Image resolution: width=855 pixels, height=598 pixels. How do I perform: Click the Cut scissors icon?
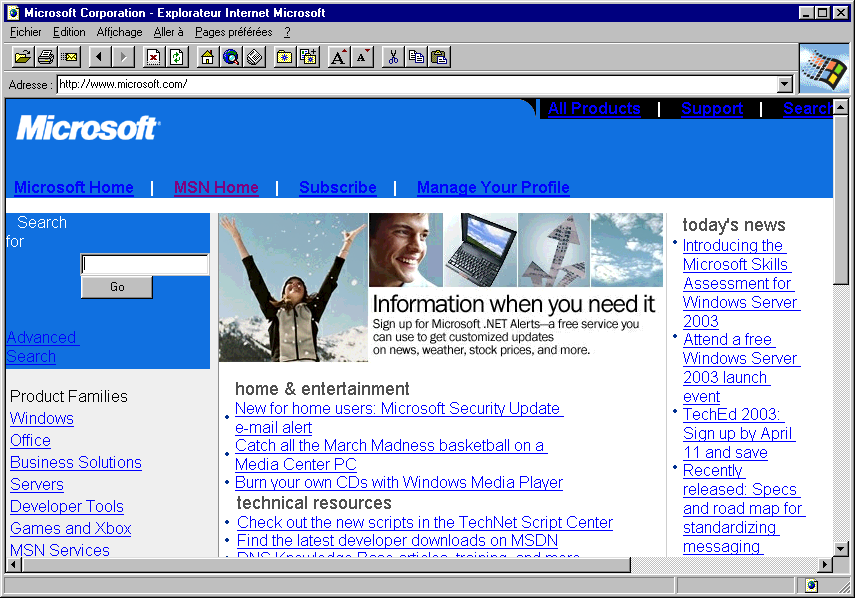tap(392, 57)
